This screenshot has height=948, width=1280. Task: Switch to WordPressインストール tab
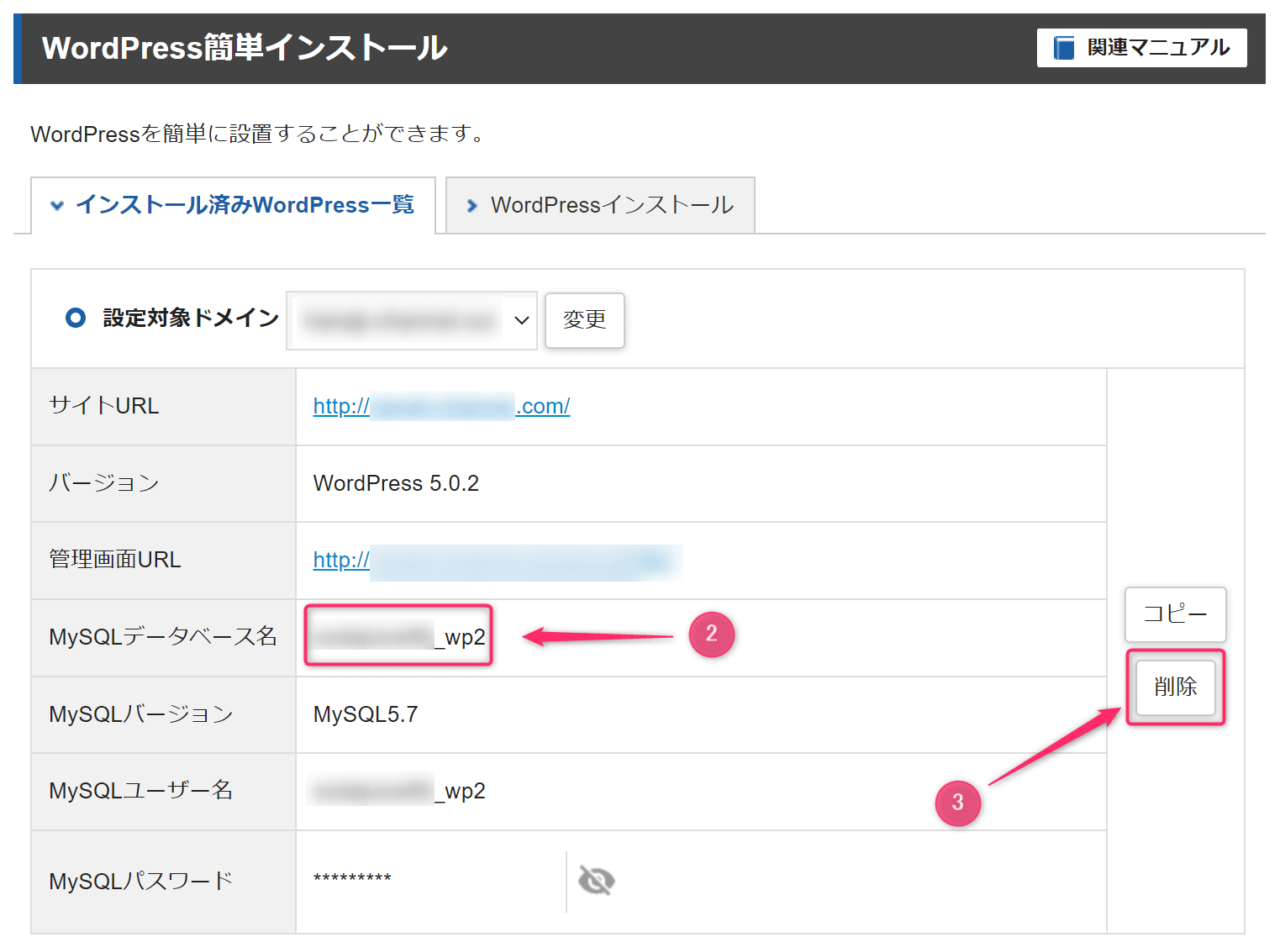tap(600, 206)
